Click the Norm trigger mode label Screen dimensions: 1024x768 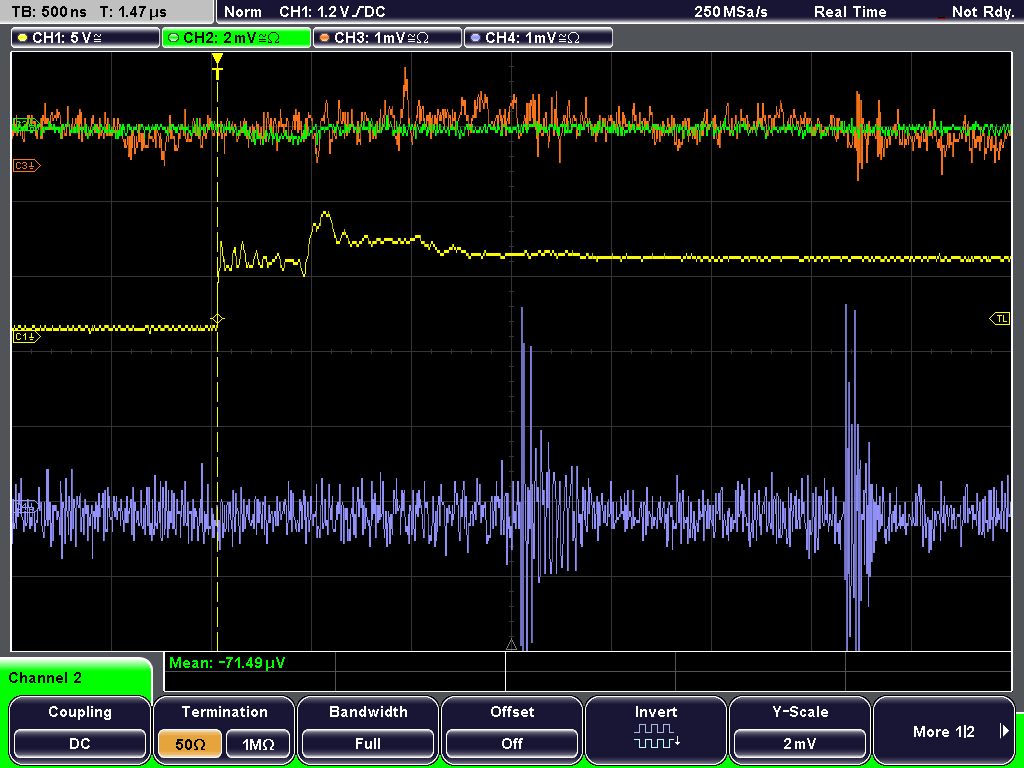pyautogui.click(x=243, y=12)
